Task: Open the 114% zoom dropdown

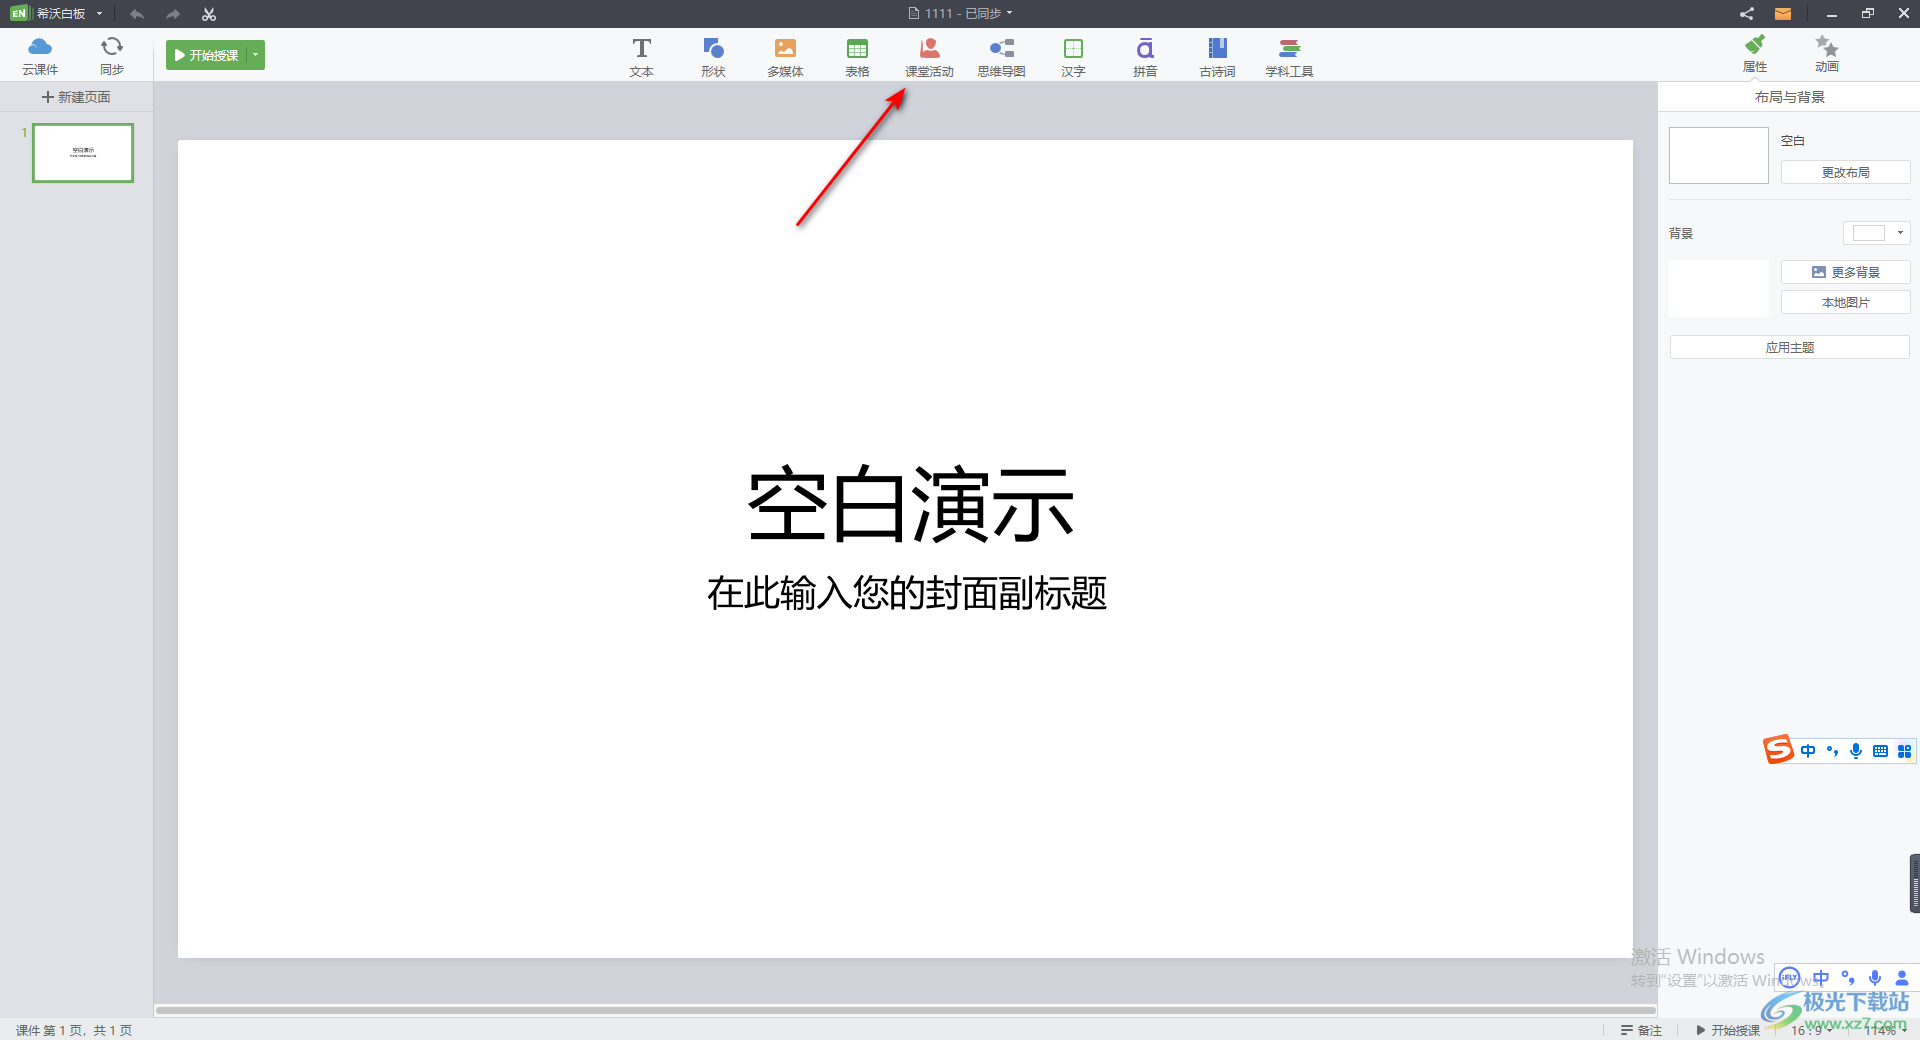Action: pyautogui.click(x=1884, y=1030)
